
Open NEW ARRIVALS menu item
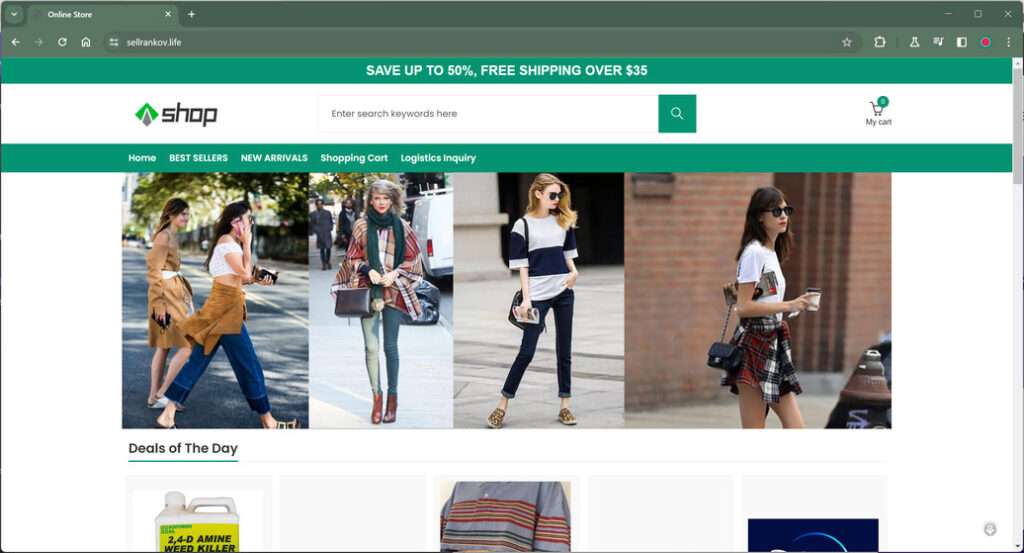tap(274, 158)
